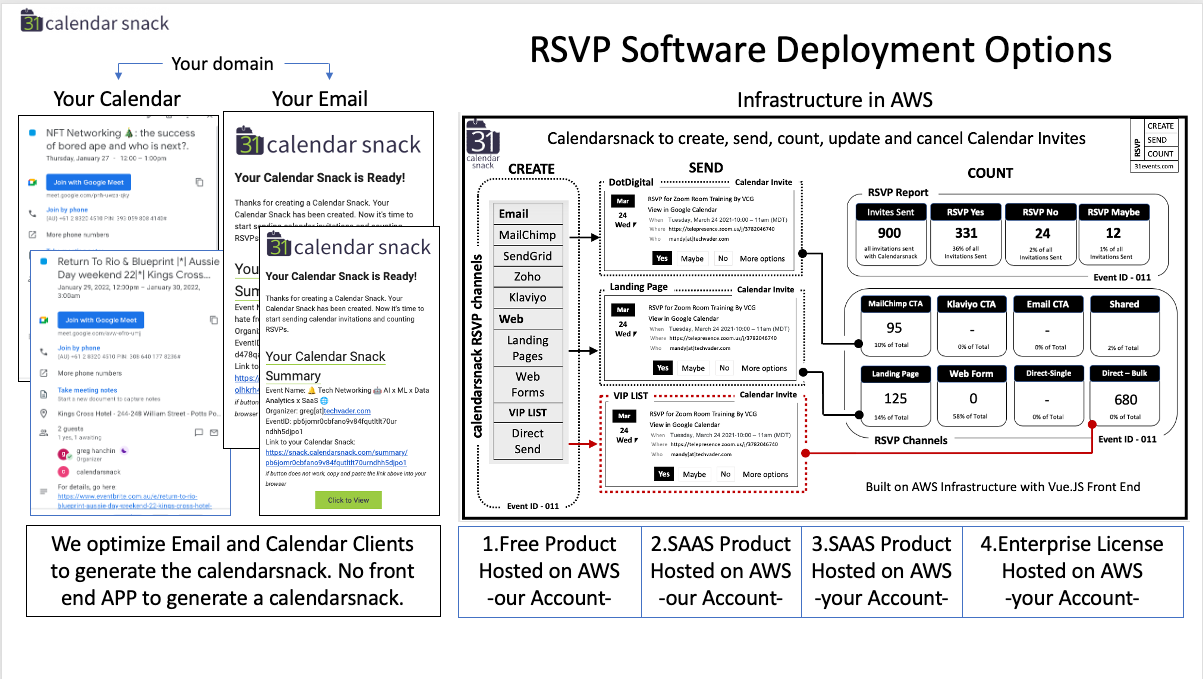Click the envelope icon in the 2 guests row

[215, 432]
